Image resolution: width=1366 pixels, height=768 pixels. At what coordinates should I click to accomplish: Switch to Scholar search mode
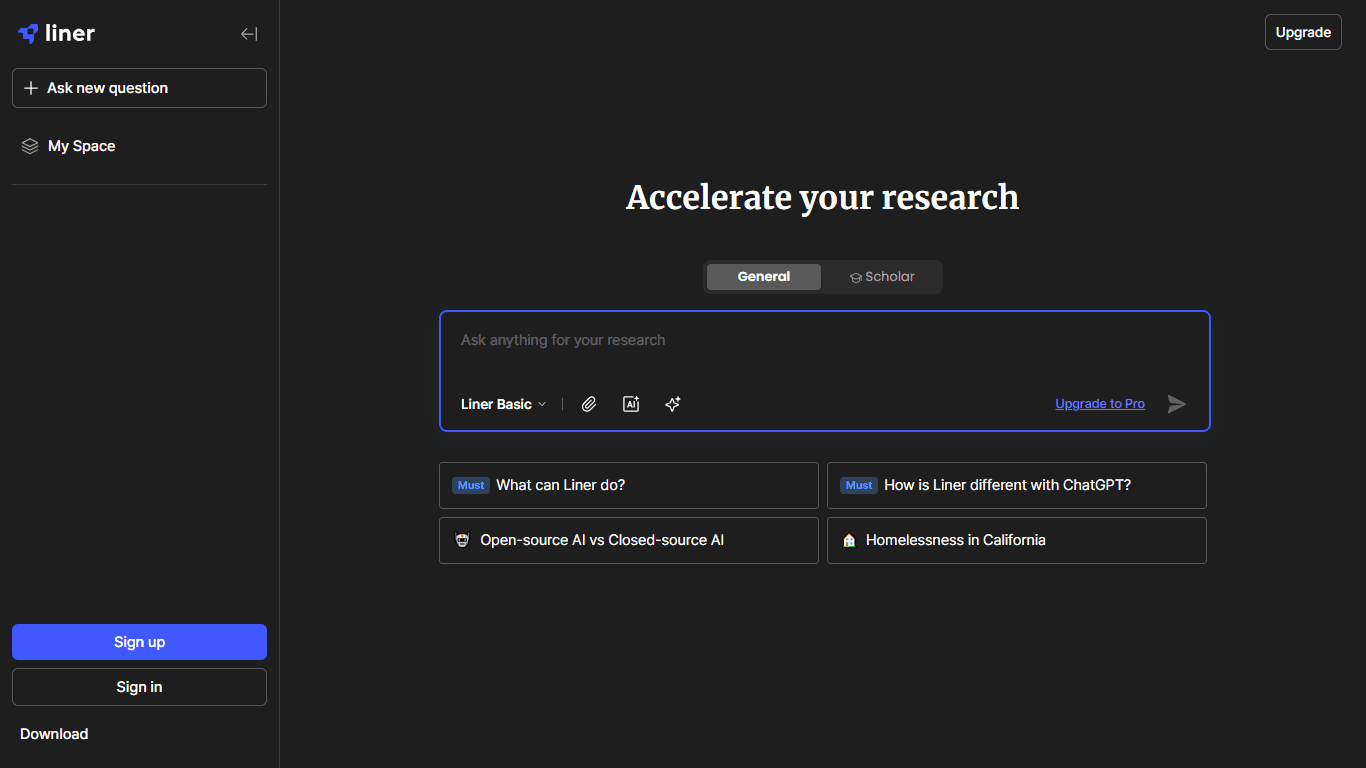[x=882, y=276]
